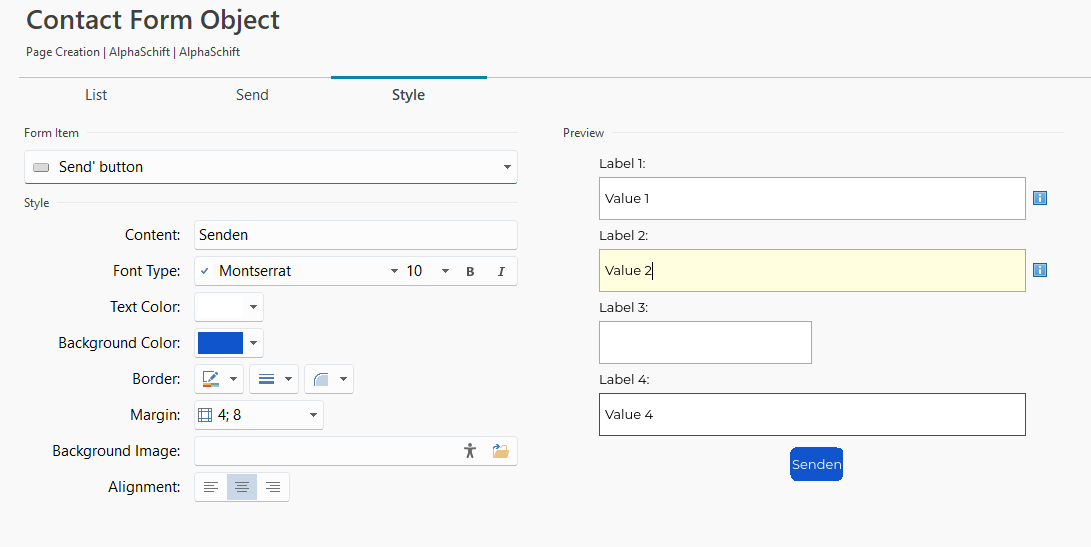Click the Content text field containing Senden
This screenshot has width=1091, height=547.
355,235
